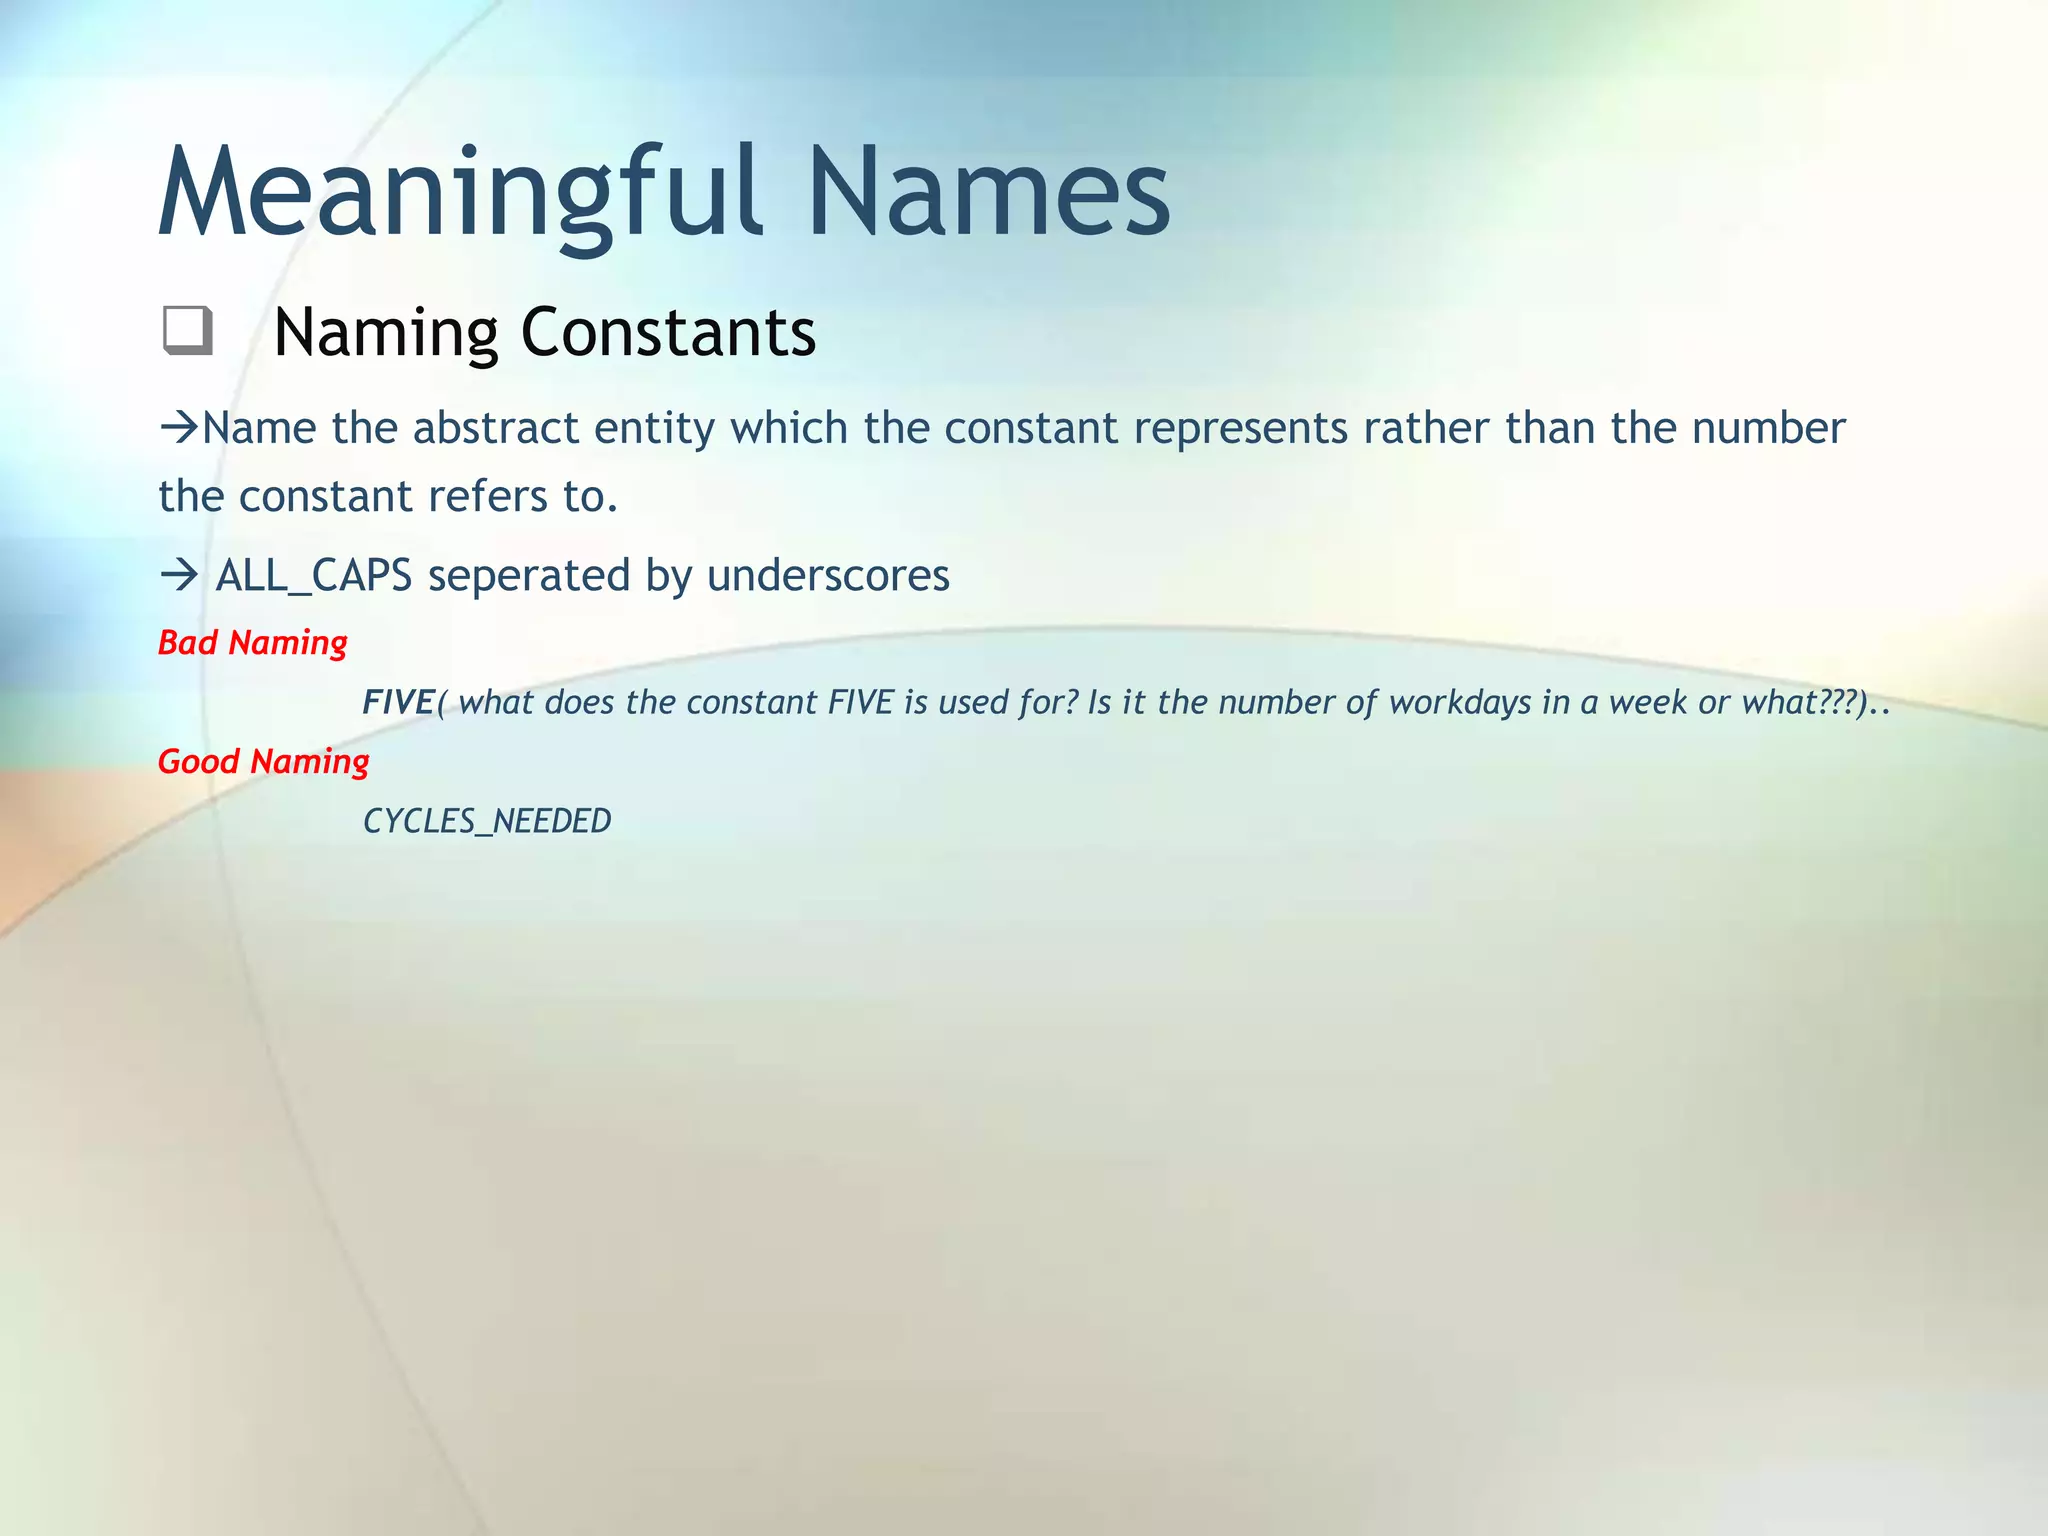Click the red 'Good Naming' label
This screenshot has width=2048, height=1536.
click(264, 762)
